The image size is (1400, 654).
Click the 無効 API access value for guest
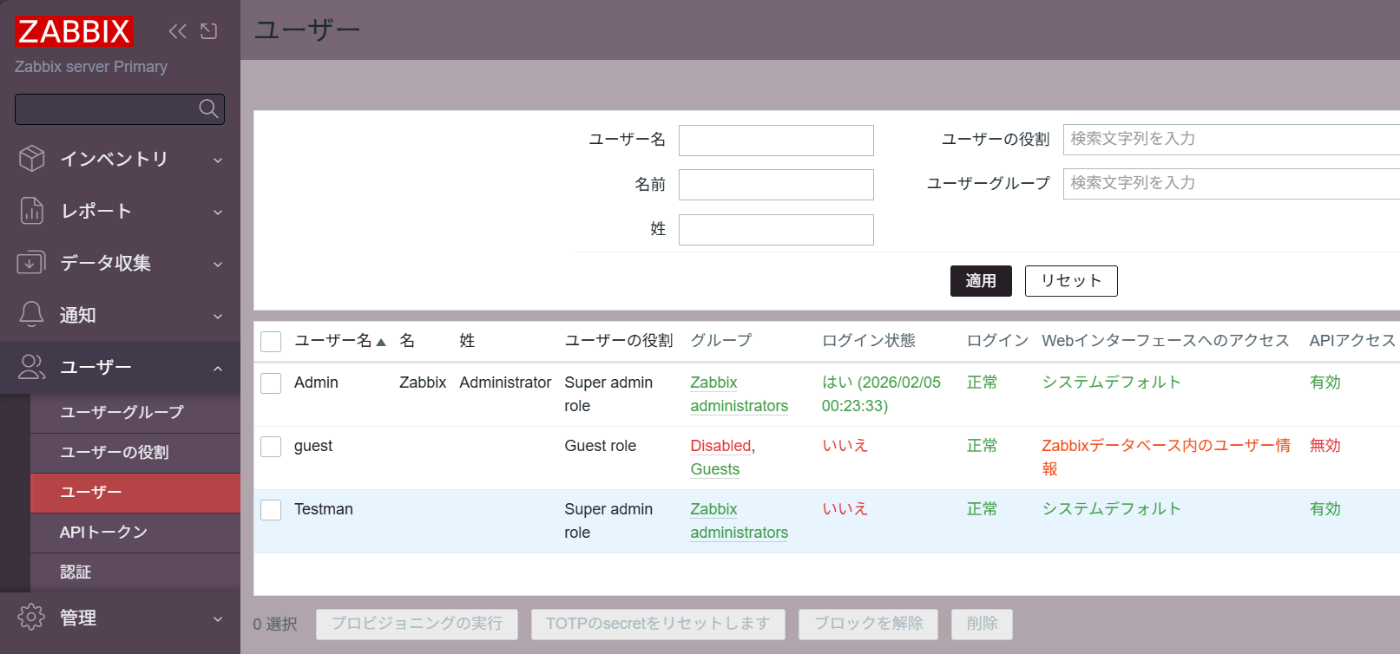1325,446
